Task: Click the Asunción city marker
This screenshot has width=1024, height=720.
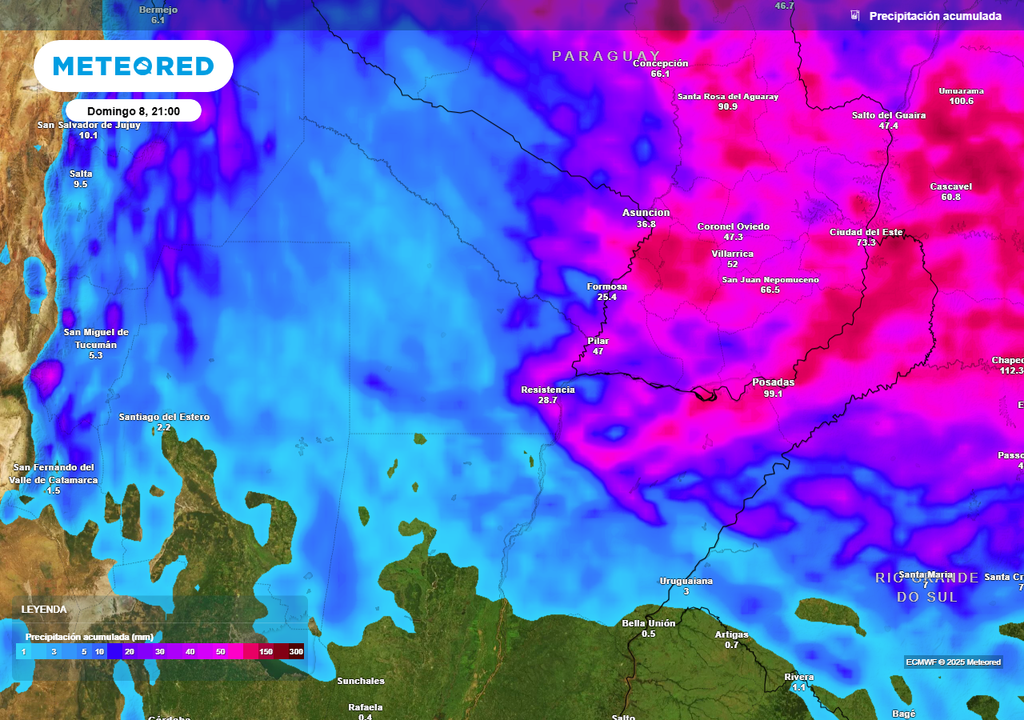Action: [x=644, y=217]
